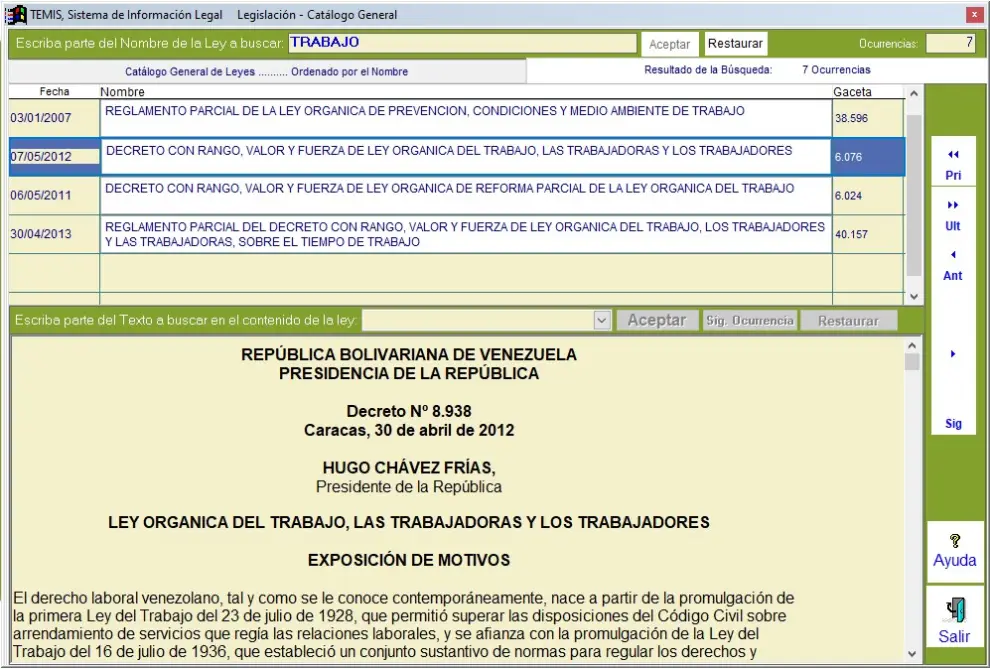Expand the content text search dropdown
The width and height of the screenshot is (990, 669).
601,321
